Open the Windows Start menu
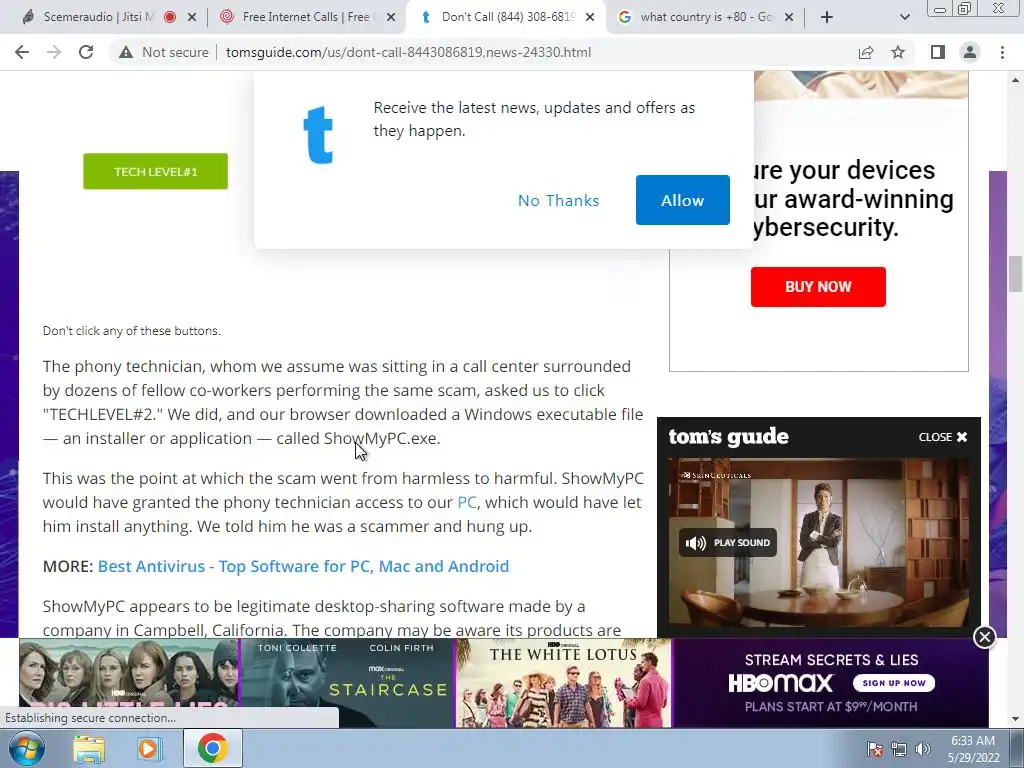 [x=27, y=748]
